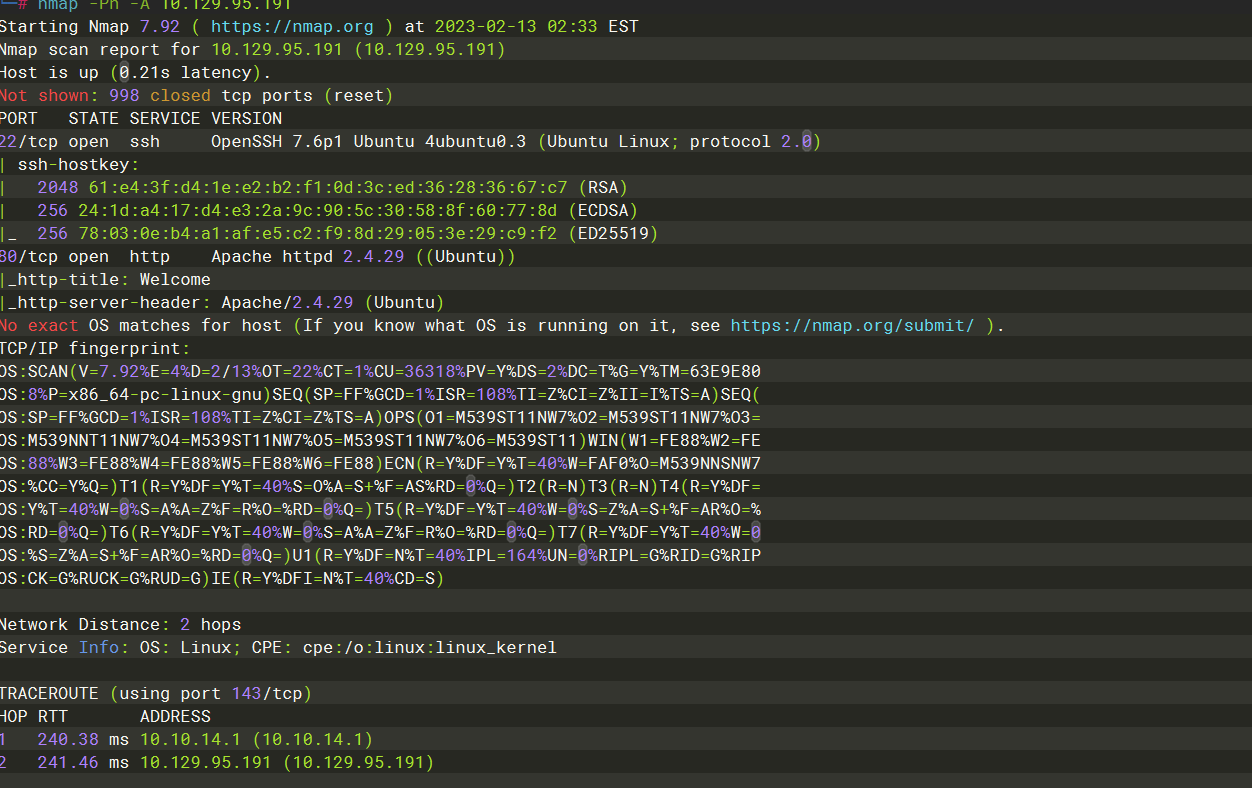The width and height of the screenshot is (1252, 788).
Task: Click 'cpe:/o:linux:linux_kernel' text
Action: (430, 647)
